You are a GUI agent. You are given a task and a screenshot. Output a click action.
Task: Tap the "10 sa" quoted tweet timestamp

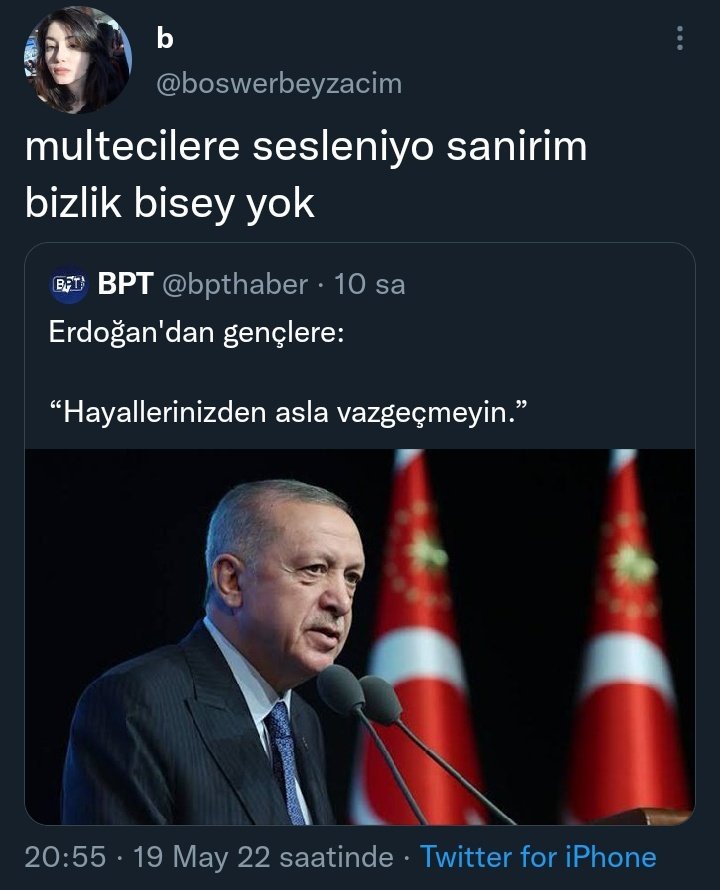[370, 284]
